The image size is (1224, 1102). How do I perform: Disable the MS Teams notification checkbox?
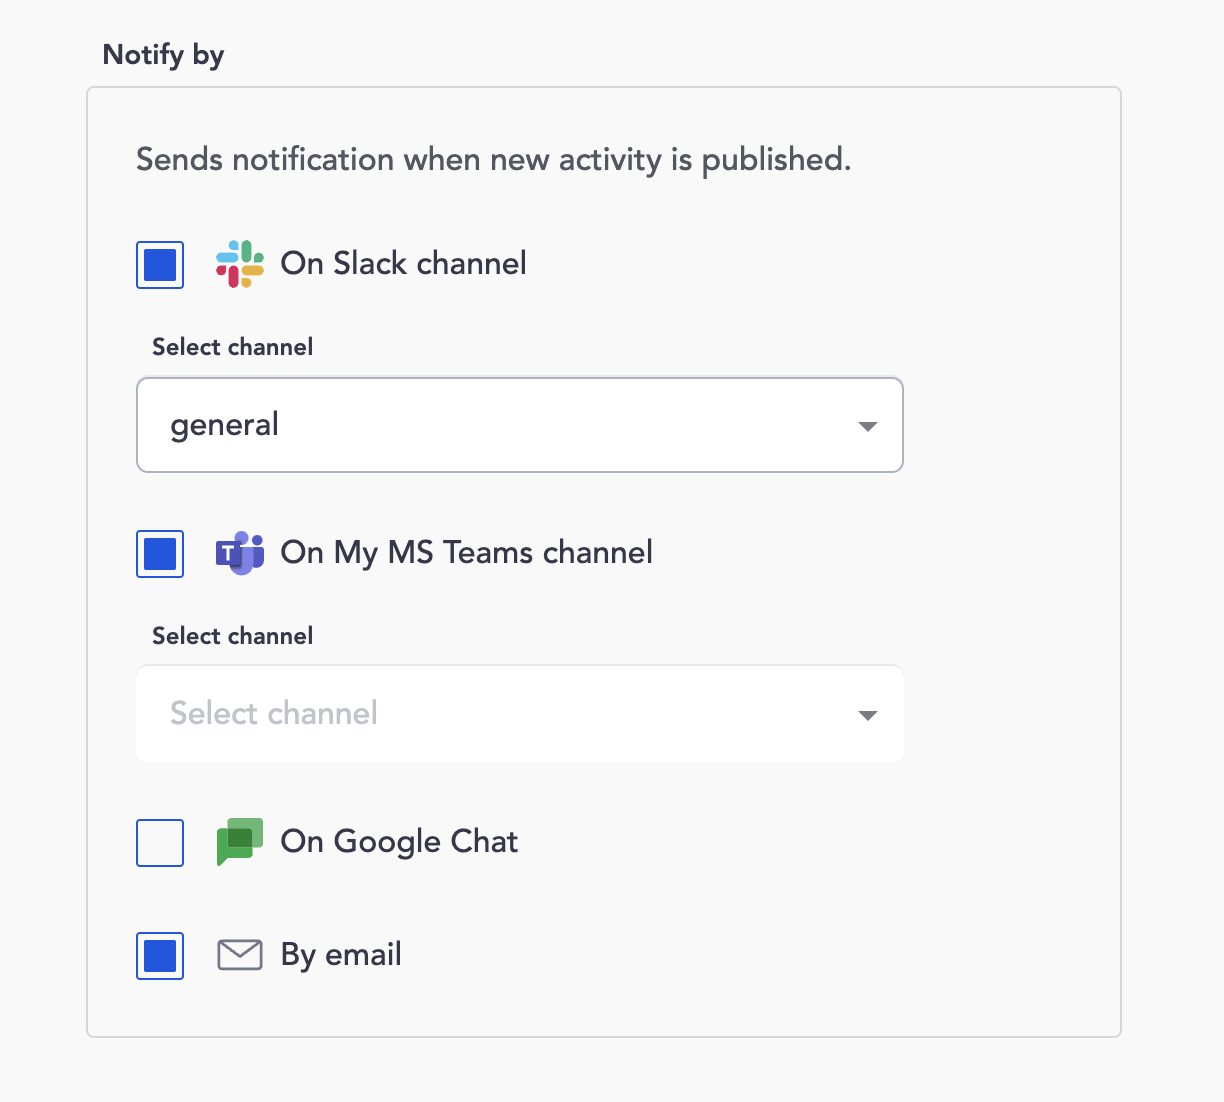tap(160, 554)
